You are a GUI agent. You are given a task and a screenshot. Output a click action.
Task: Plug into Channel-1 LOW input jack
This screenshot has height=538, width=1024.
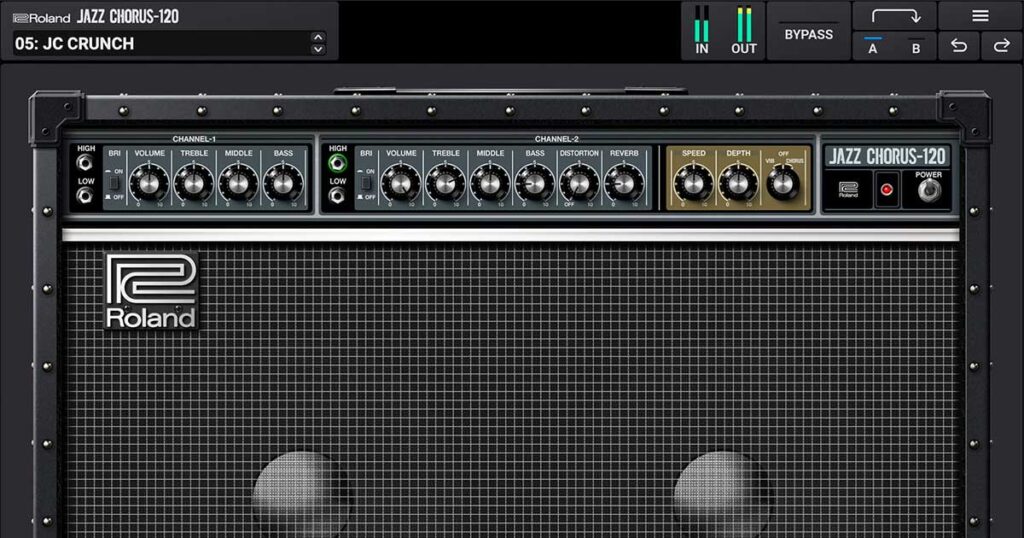pos(84,195)
